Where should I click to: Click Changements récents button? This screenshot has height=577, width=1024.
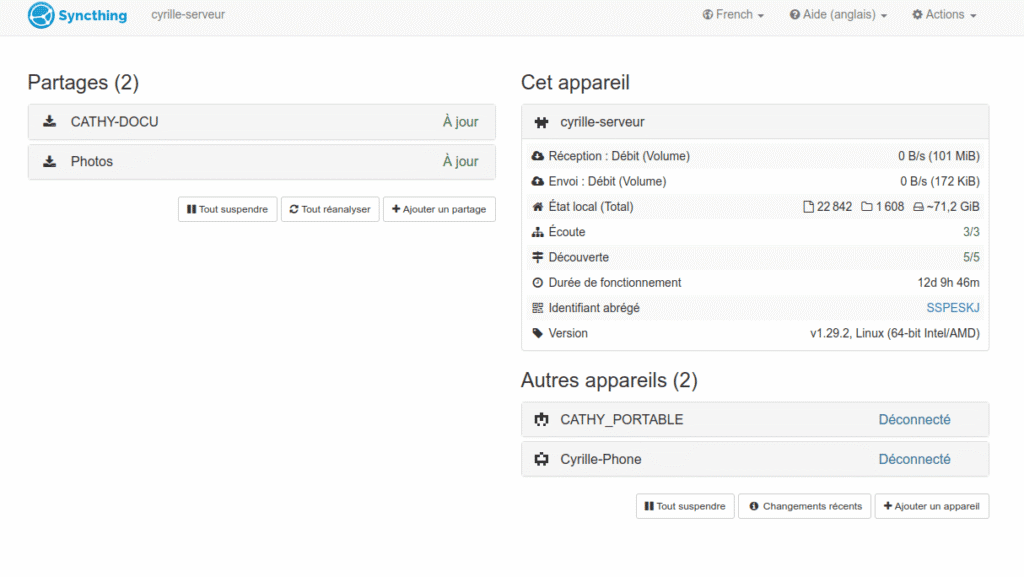804,506
